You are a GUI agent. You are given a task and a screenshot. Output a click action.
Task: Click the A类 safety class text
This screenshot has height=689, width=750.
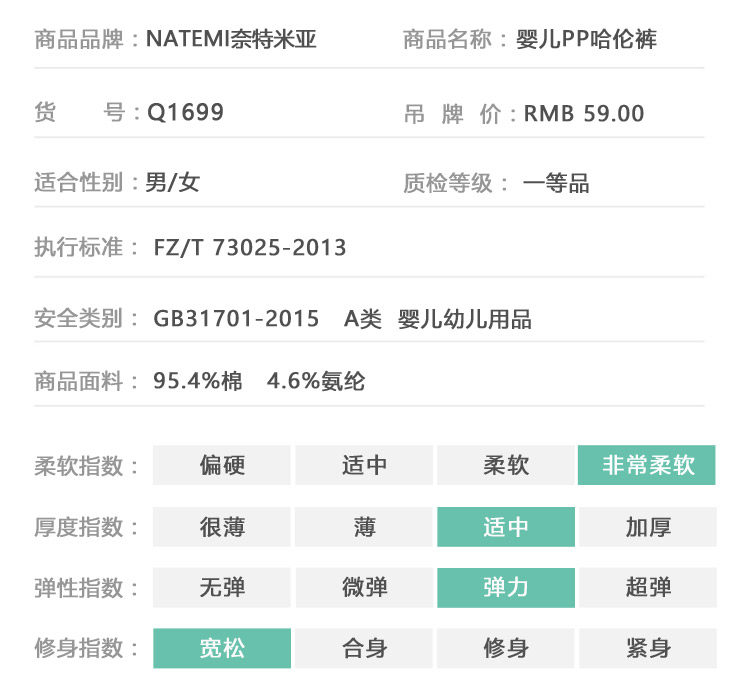pyautogui.click(x=363, y=319)
